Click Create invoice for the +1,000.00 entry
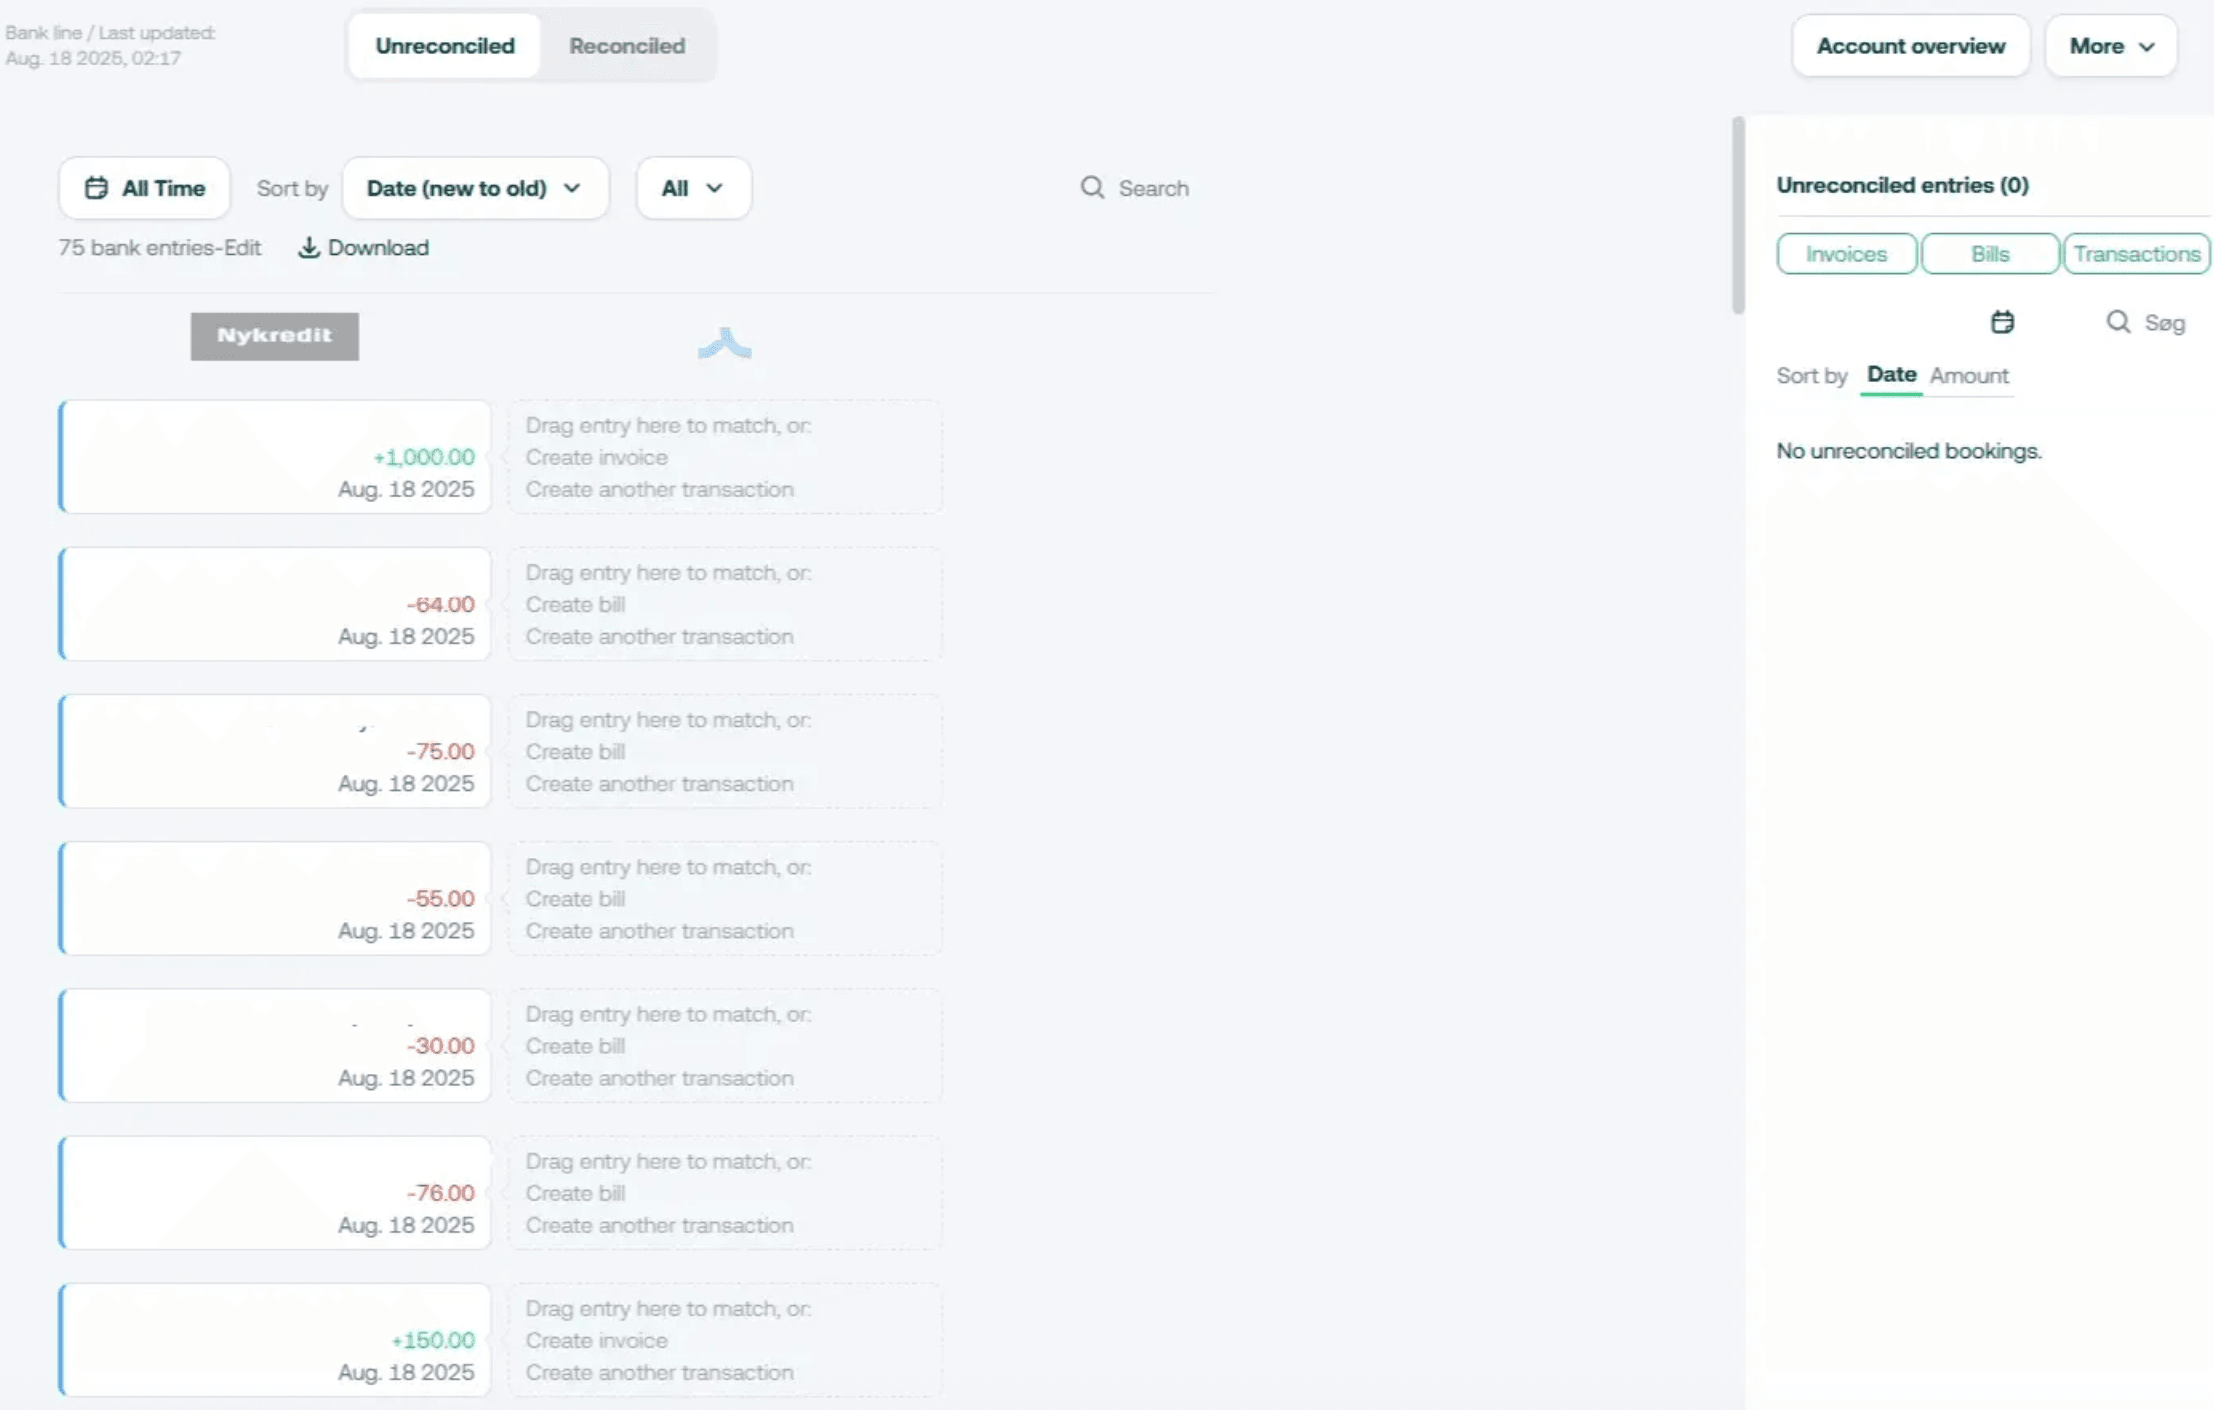 point(597,457)
